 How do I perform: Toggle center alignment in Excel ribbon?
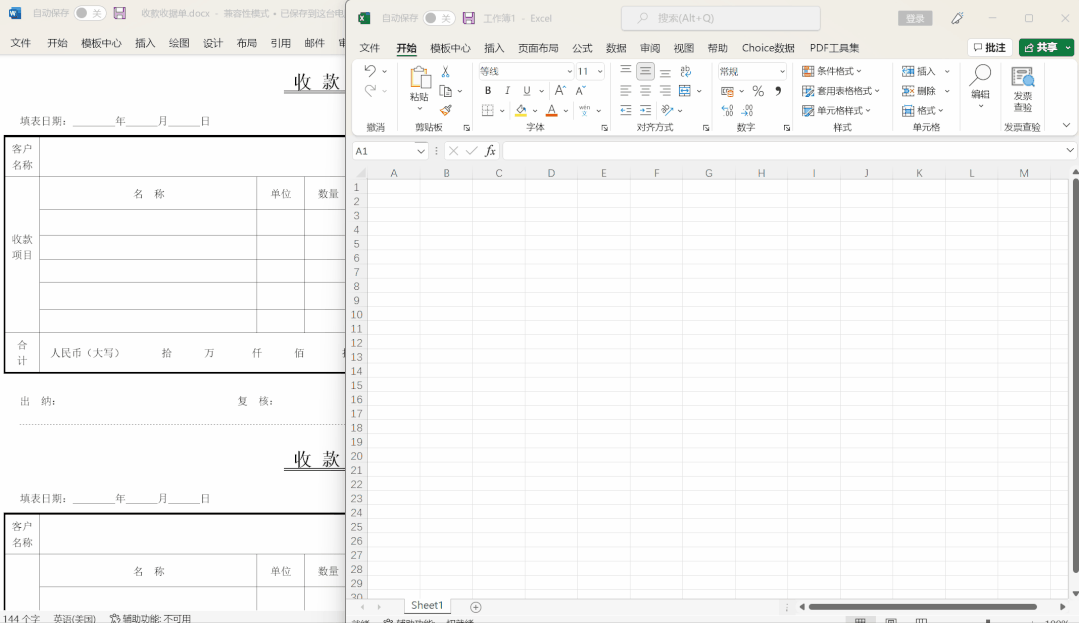coord(645,91)
